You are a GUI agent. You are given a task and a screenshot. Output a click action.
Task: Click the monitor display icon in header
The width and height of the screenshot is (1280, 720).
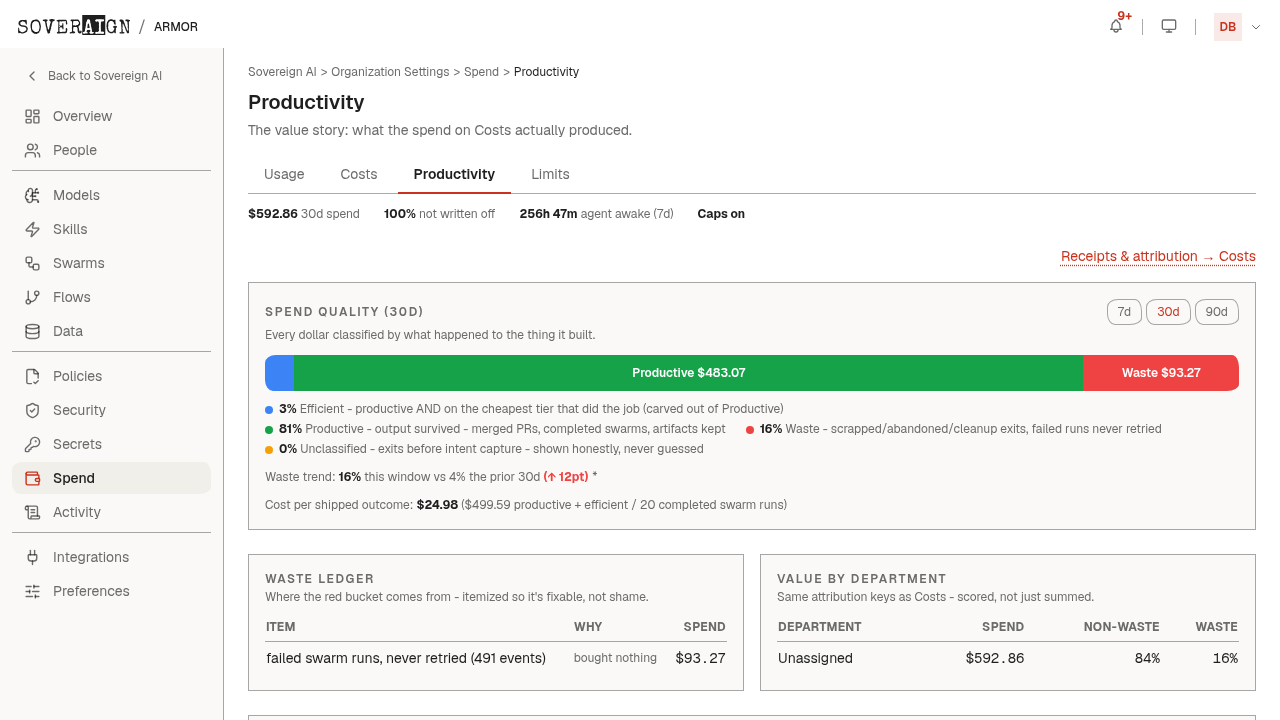point(1169,26)
